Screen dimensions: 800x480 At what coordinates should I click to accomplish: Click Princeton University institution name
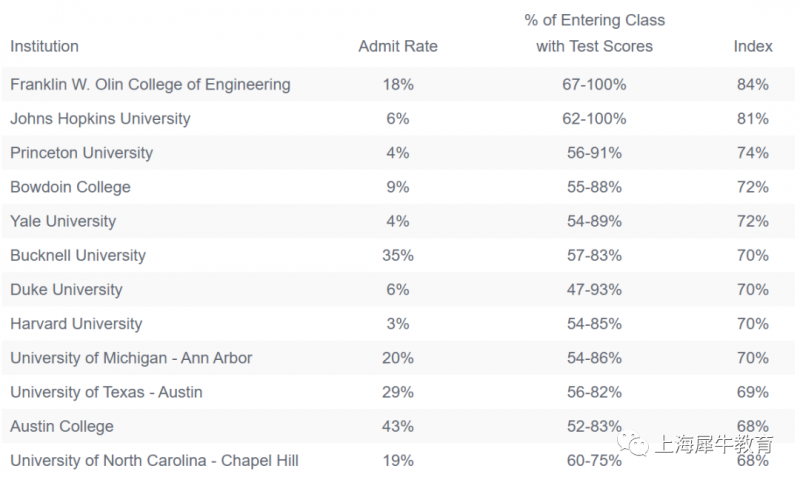point(82,153)
